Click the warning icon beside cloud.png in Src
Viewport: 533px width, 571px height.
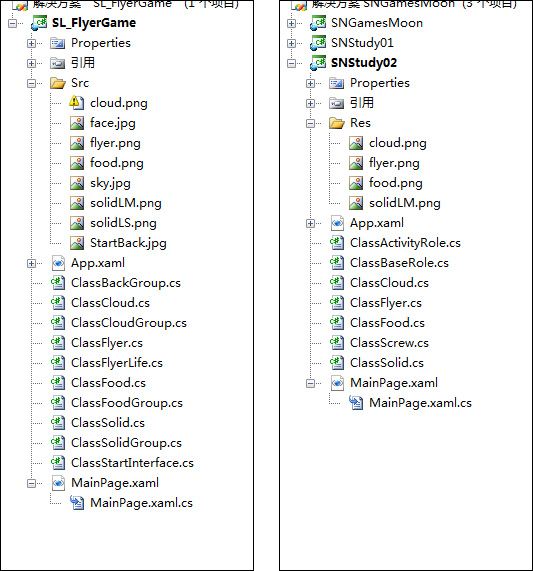coord(77,103)
